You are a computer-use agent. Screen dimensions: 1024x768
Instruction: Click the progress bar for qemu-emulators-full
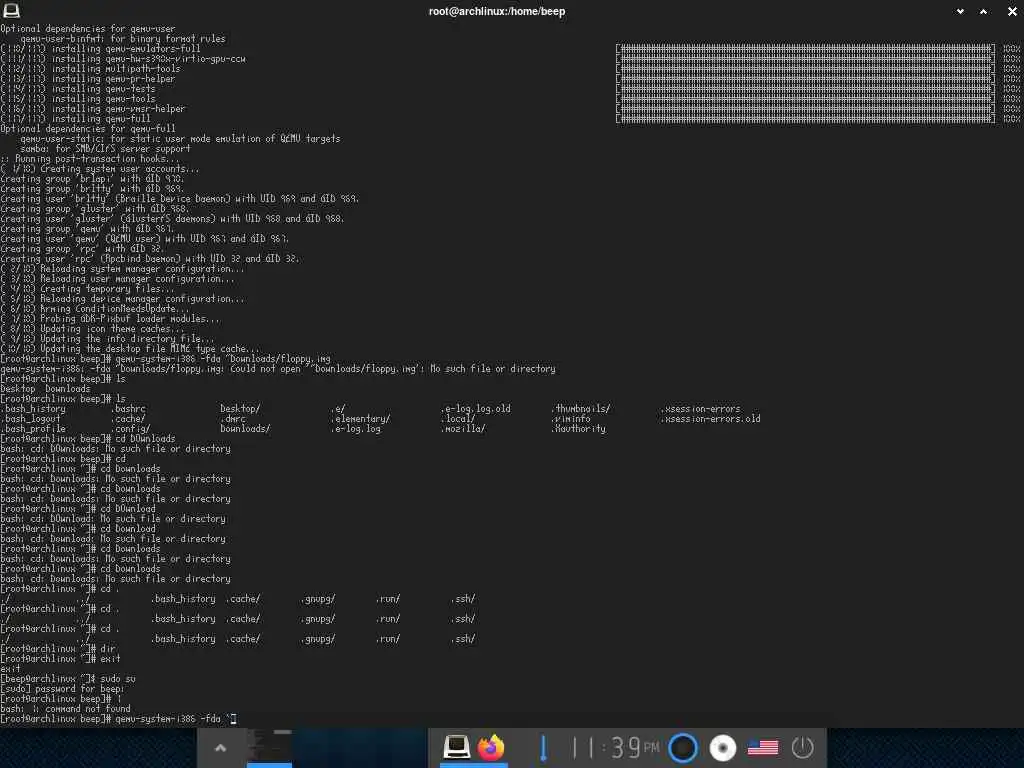805,48
